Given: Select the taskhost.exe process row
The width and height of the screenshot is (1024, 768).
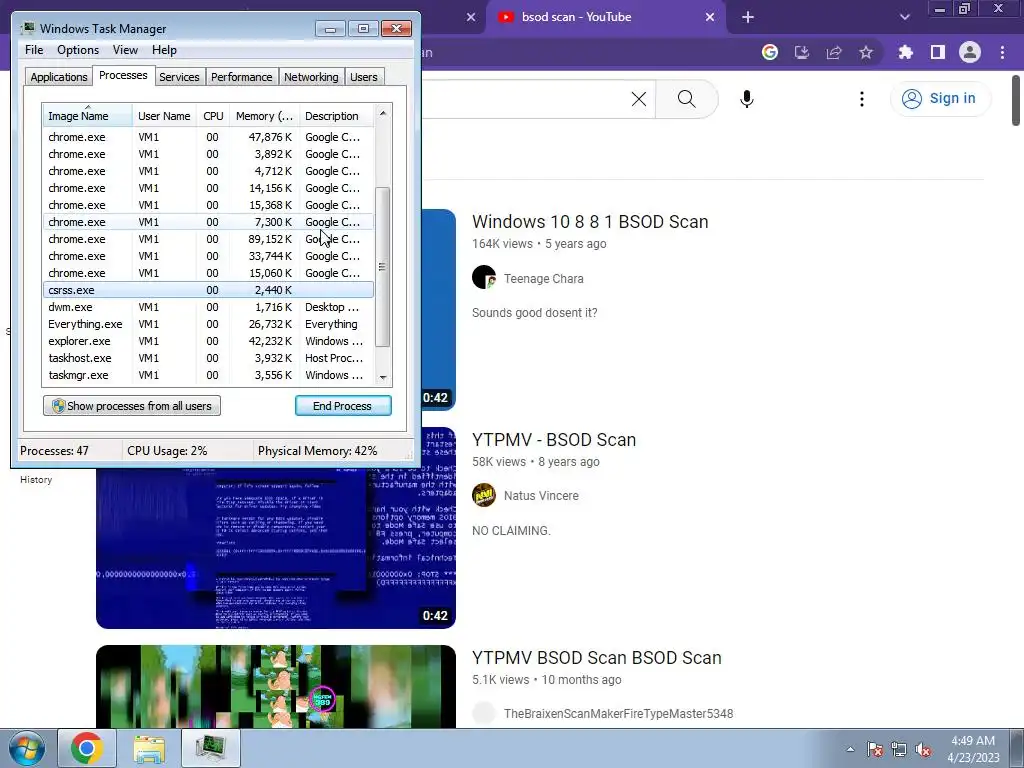Looking at the screenshot, I should click(x=208, y=358).
